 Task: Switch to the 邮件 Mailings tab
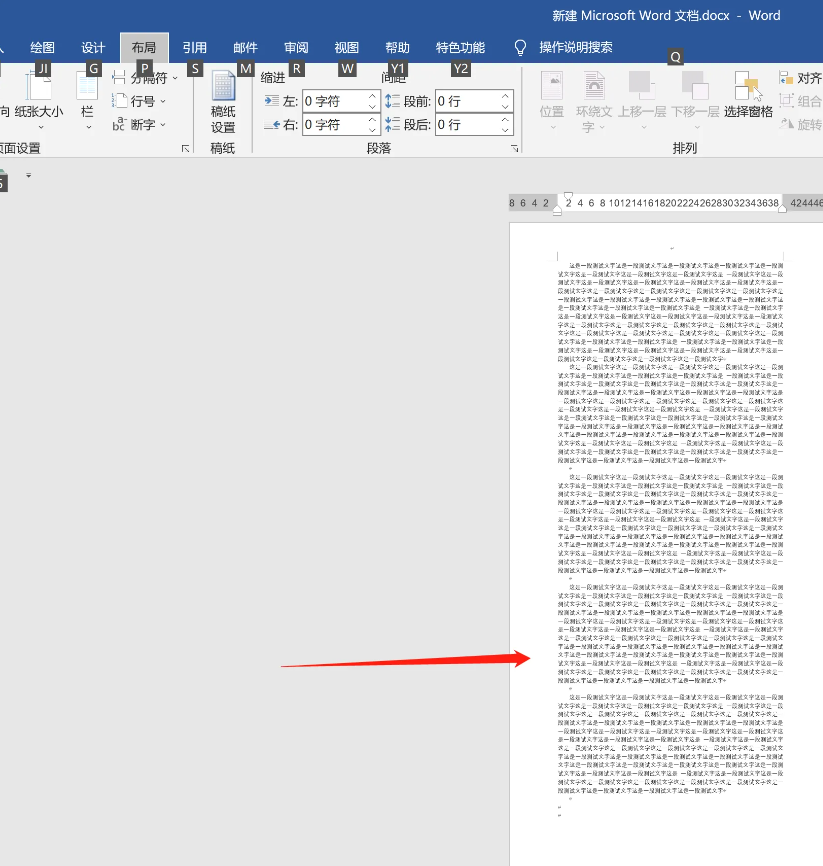245,47
